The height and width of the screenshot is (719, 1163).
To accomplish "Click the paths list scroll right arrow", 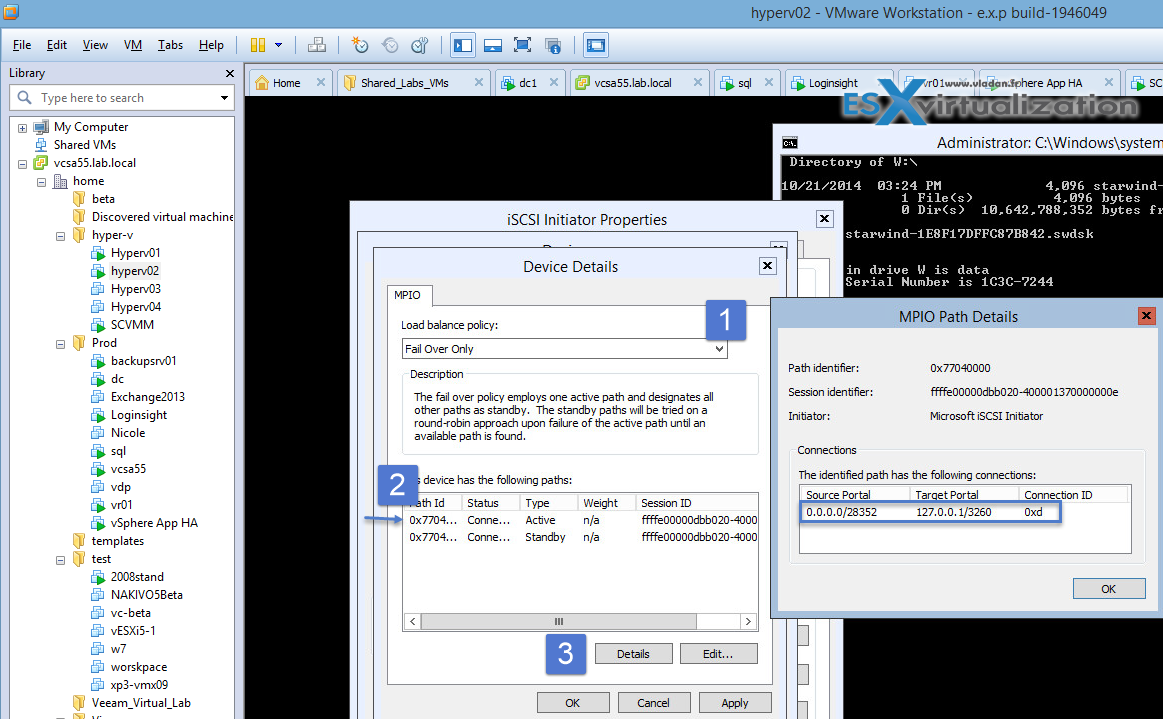I will (x=748, y=622).
